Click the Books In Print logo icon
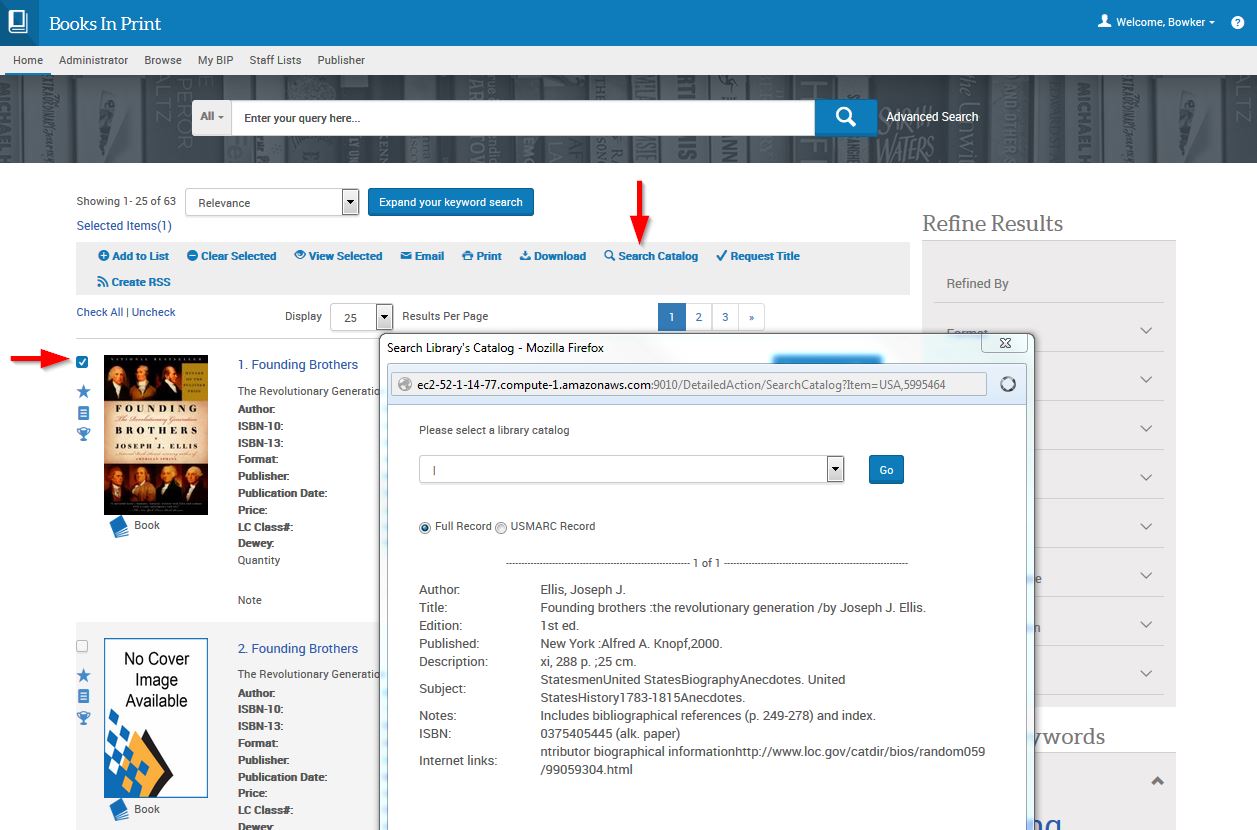This screenshot has width=1257, height=830. (18, 22)
